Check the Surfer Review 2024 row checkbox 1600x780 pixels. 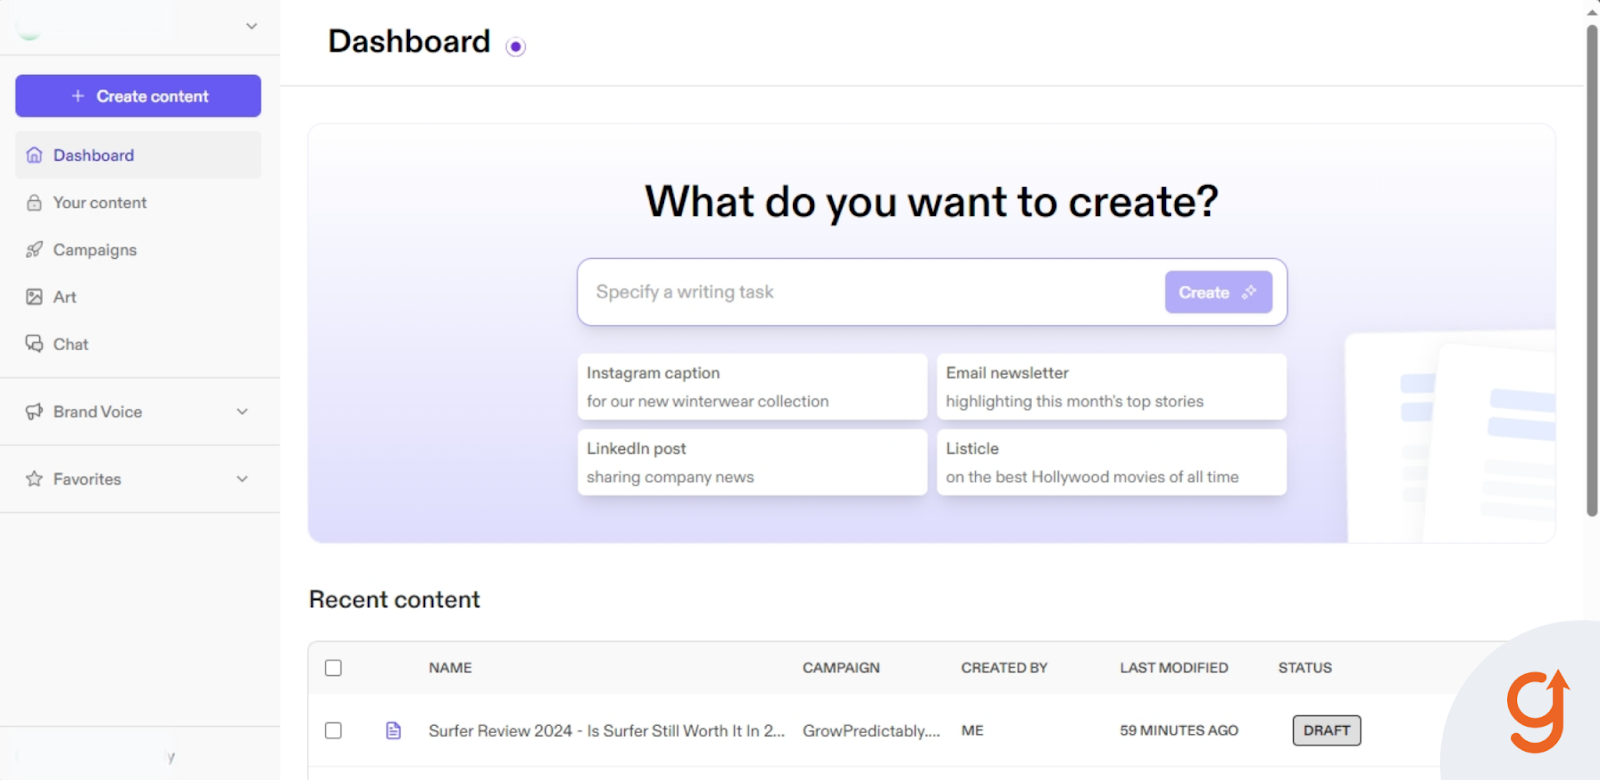pyautogui.click(x=333, y=731)
